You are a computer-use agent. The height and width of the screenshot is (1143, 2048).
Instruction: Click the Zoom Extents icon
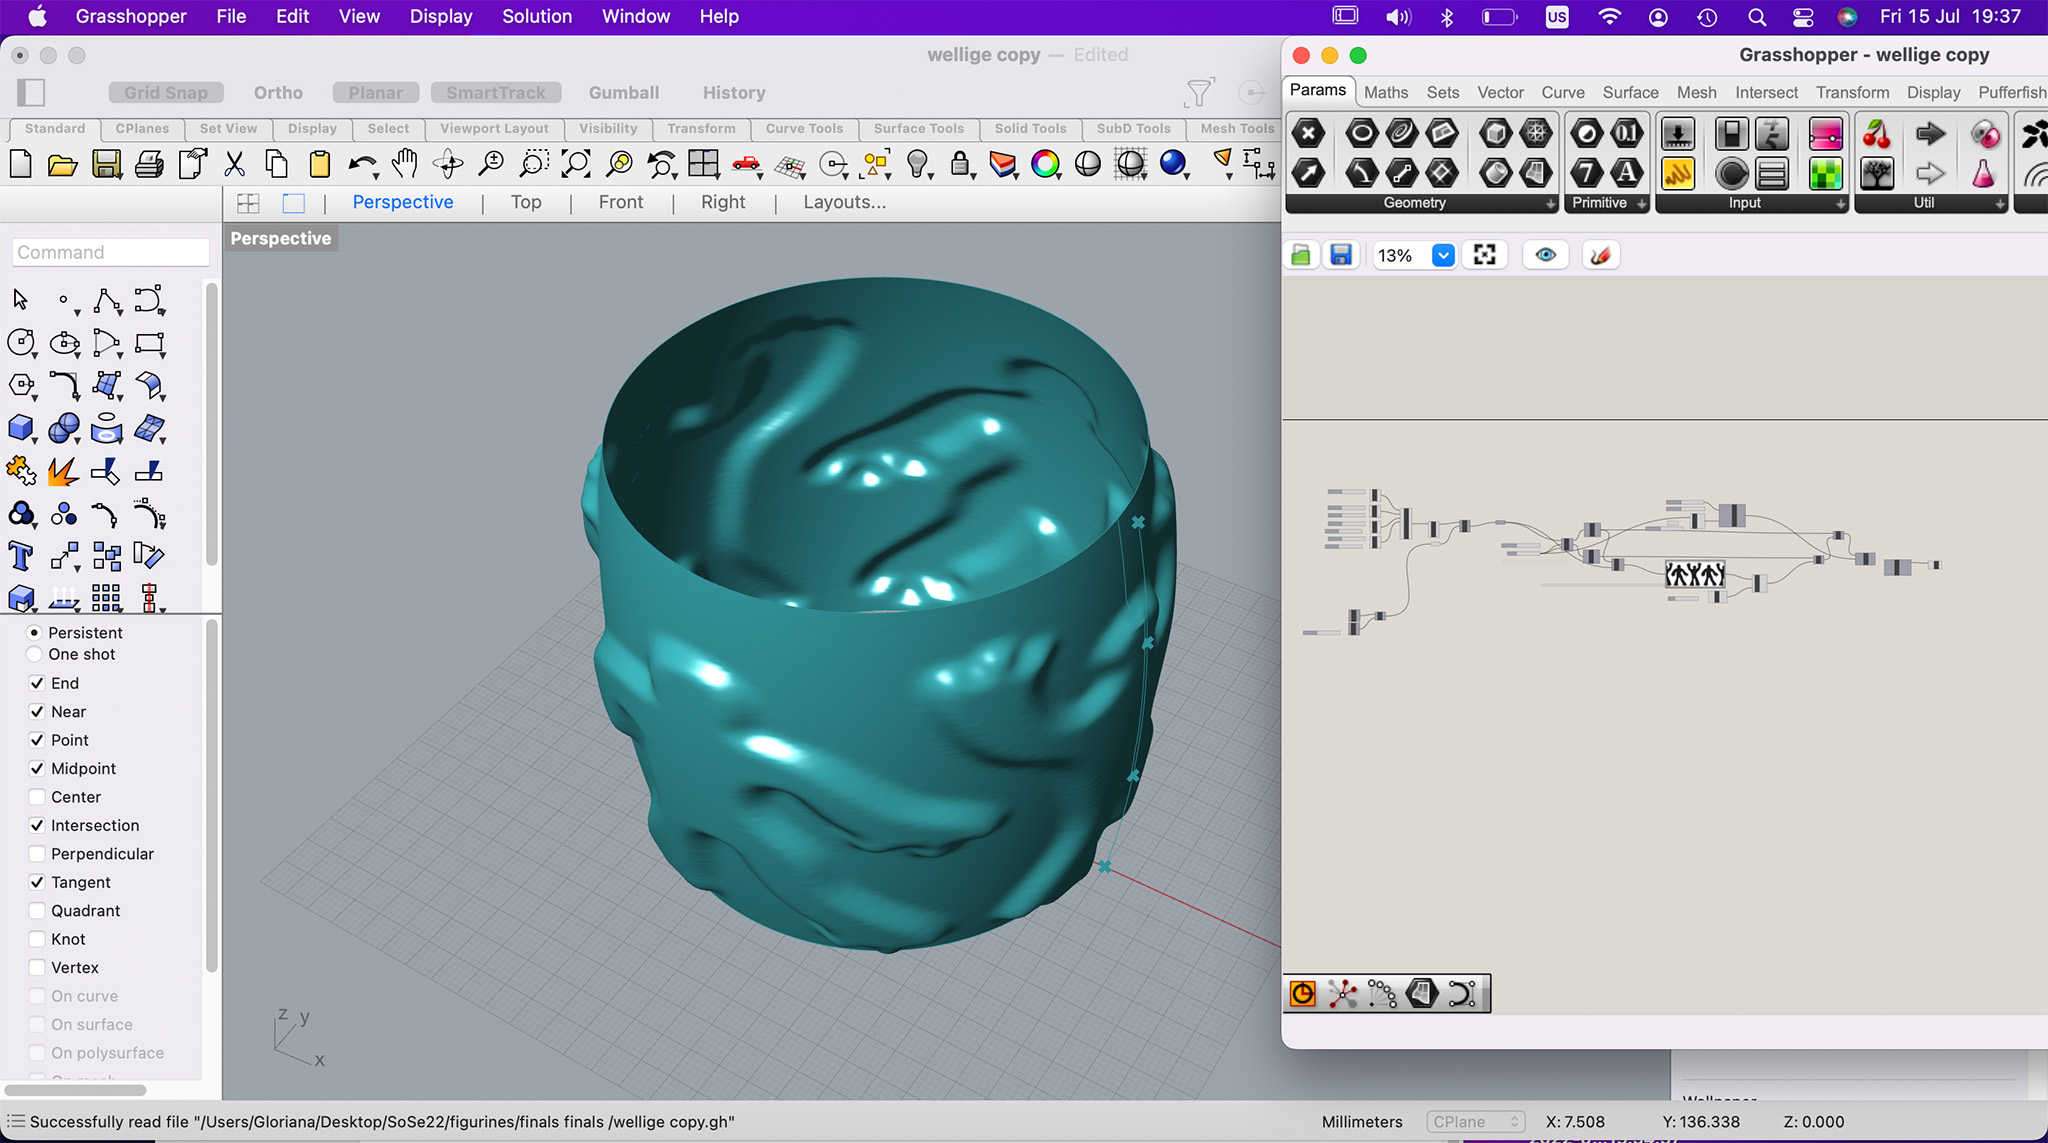576,163
